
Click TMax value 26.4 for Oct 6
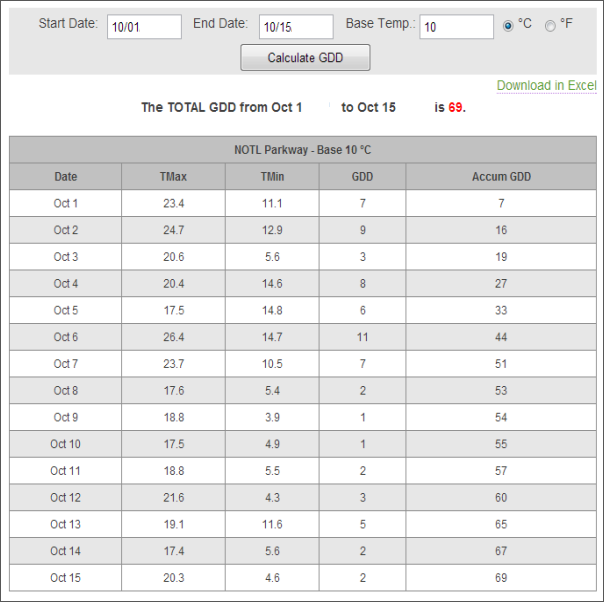[x=173, y=337]
